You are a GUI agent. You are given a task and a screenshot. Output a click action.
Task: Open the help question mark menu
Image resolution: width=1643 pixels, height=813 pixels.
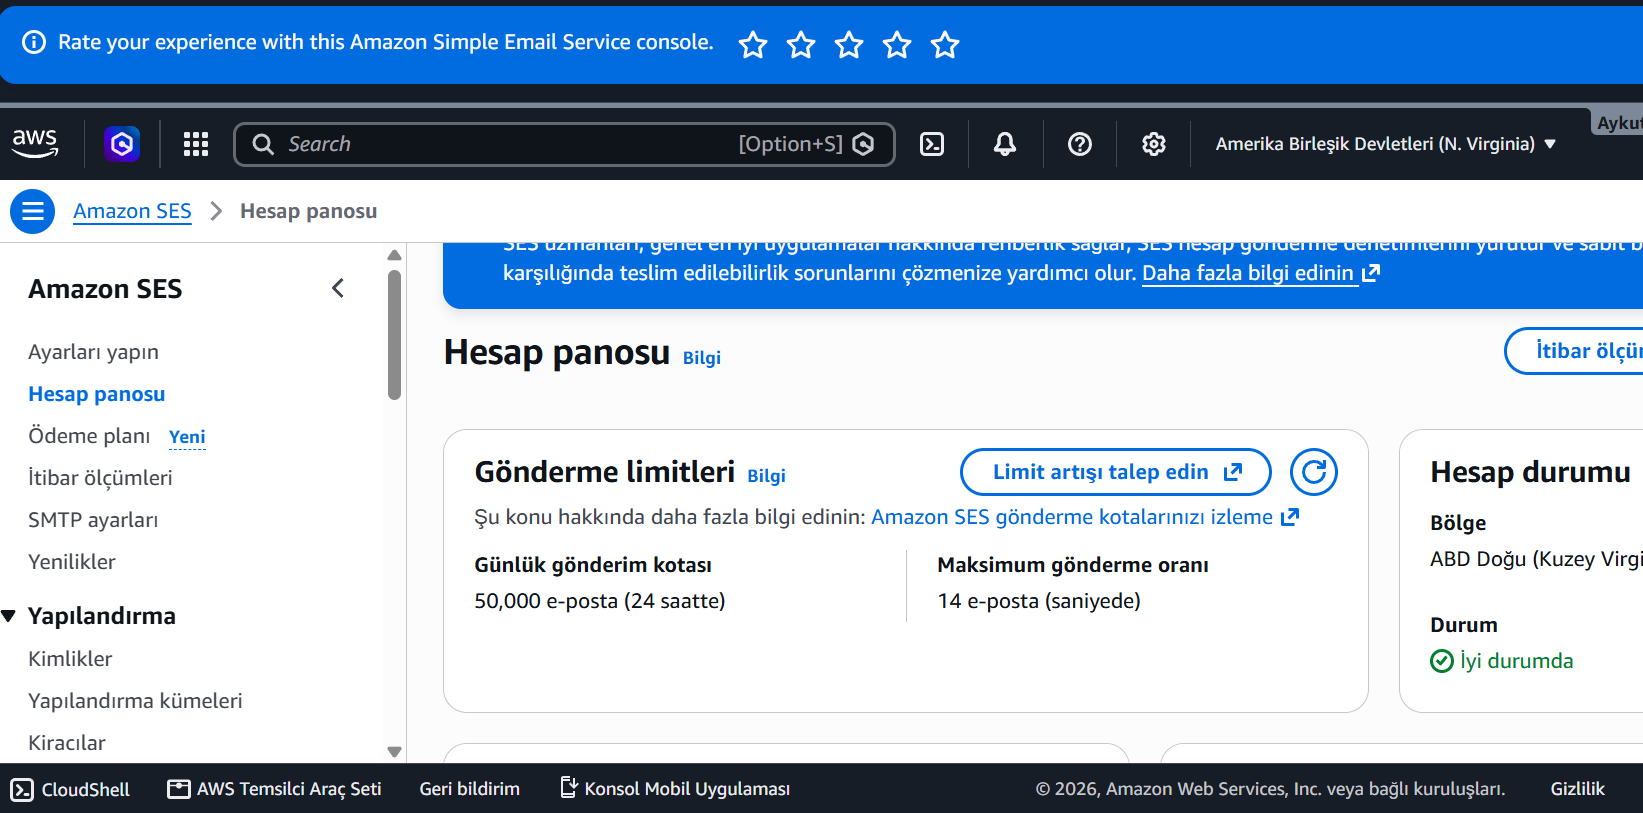1080,144
